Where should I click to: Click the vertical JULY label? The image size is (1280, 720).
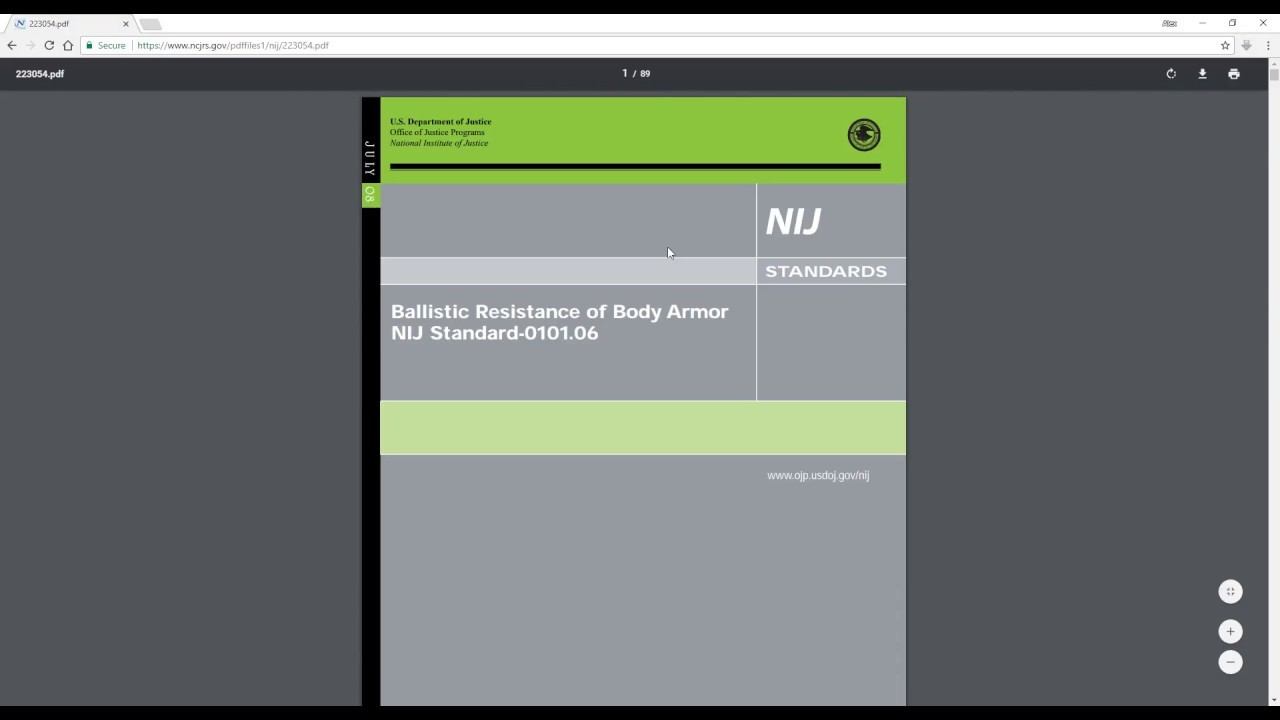coord(370,158)
